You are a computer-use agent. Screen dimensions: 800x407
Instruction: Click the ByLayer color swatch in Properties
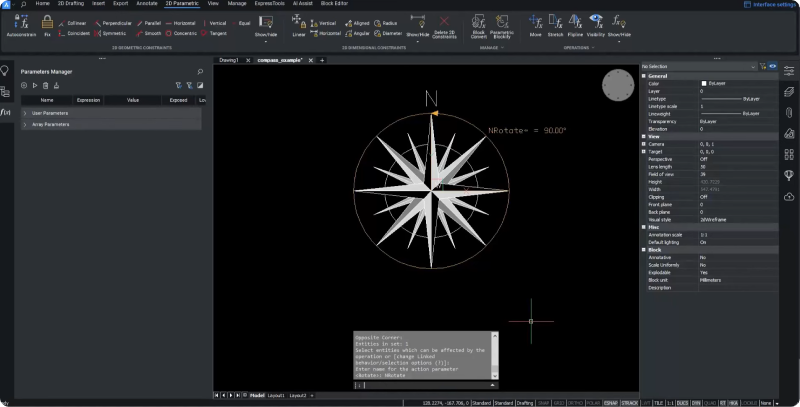point(704,83)
